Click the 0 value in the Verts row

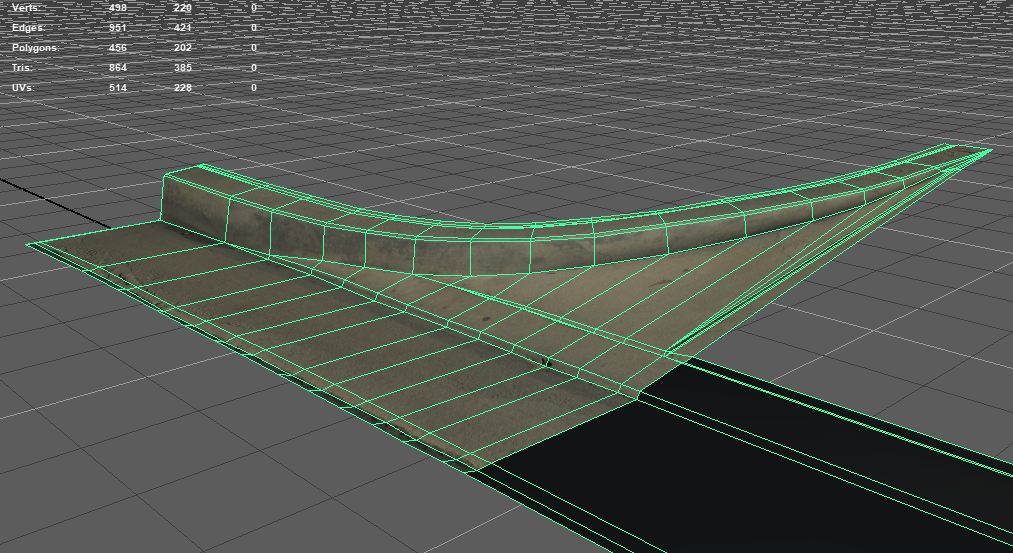coord(254,8)
